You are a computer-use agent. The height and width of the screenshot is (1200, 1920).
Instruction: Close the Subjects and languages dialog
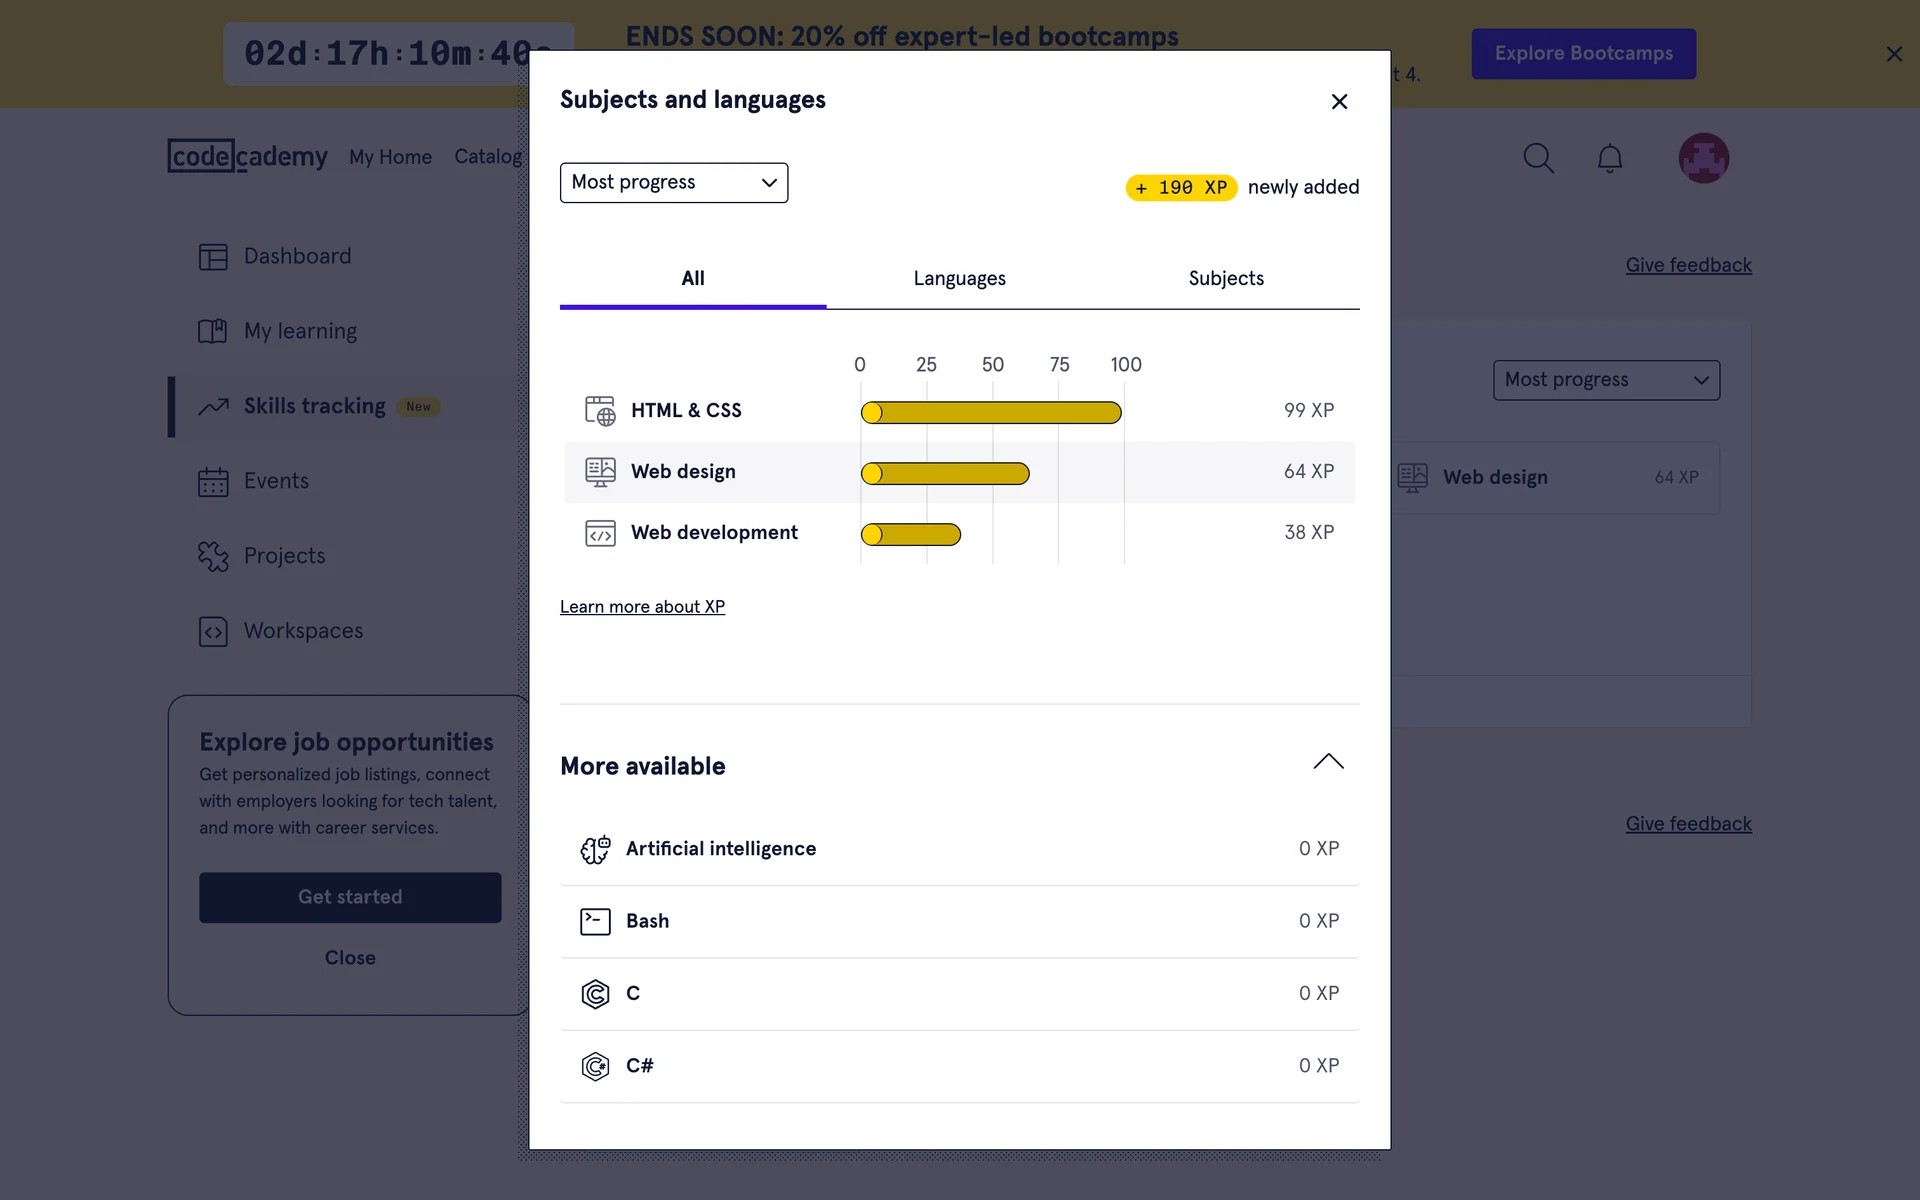coord(1339,102)
